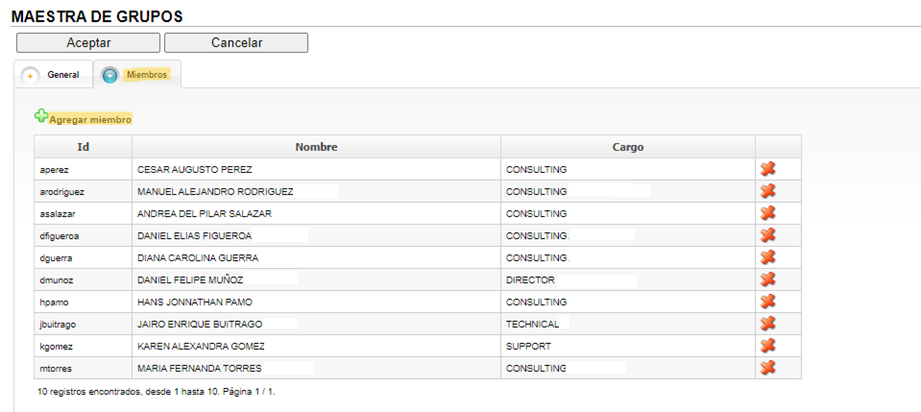The image size is (921, 412).
Task: Select the Miembros tab
Action: 147,75
